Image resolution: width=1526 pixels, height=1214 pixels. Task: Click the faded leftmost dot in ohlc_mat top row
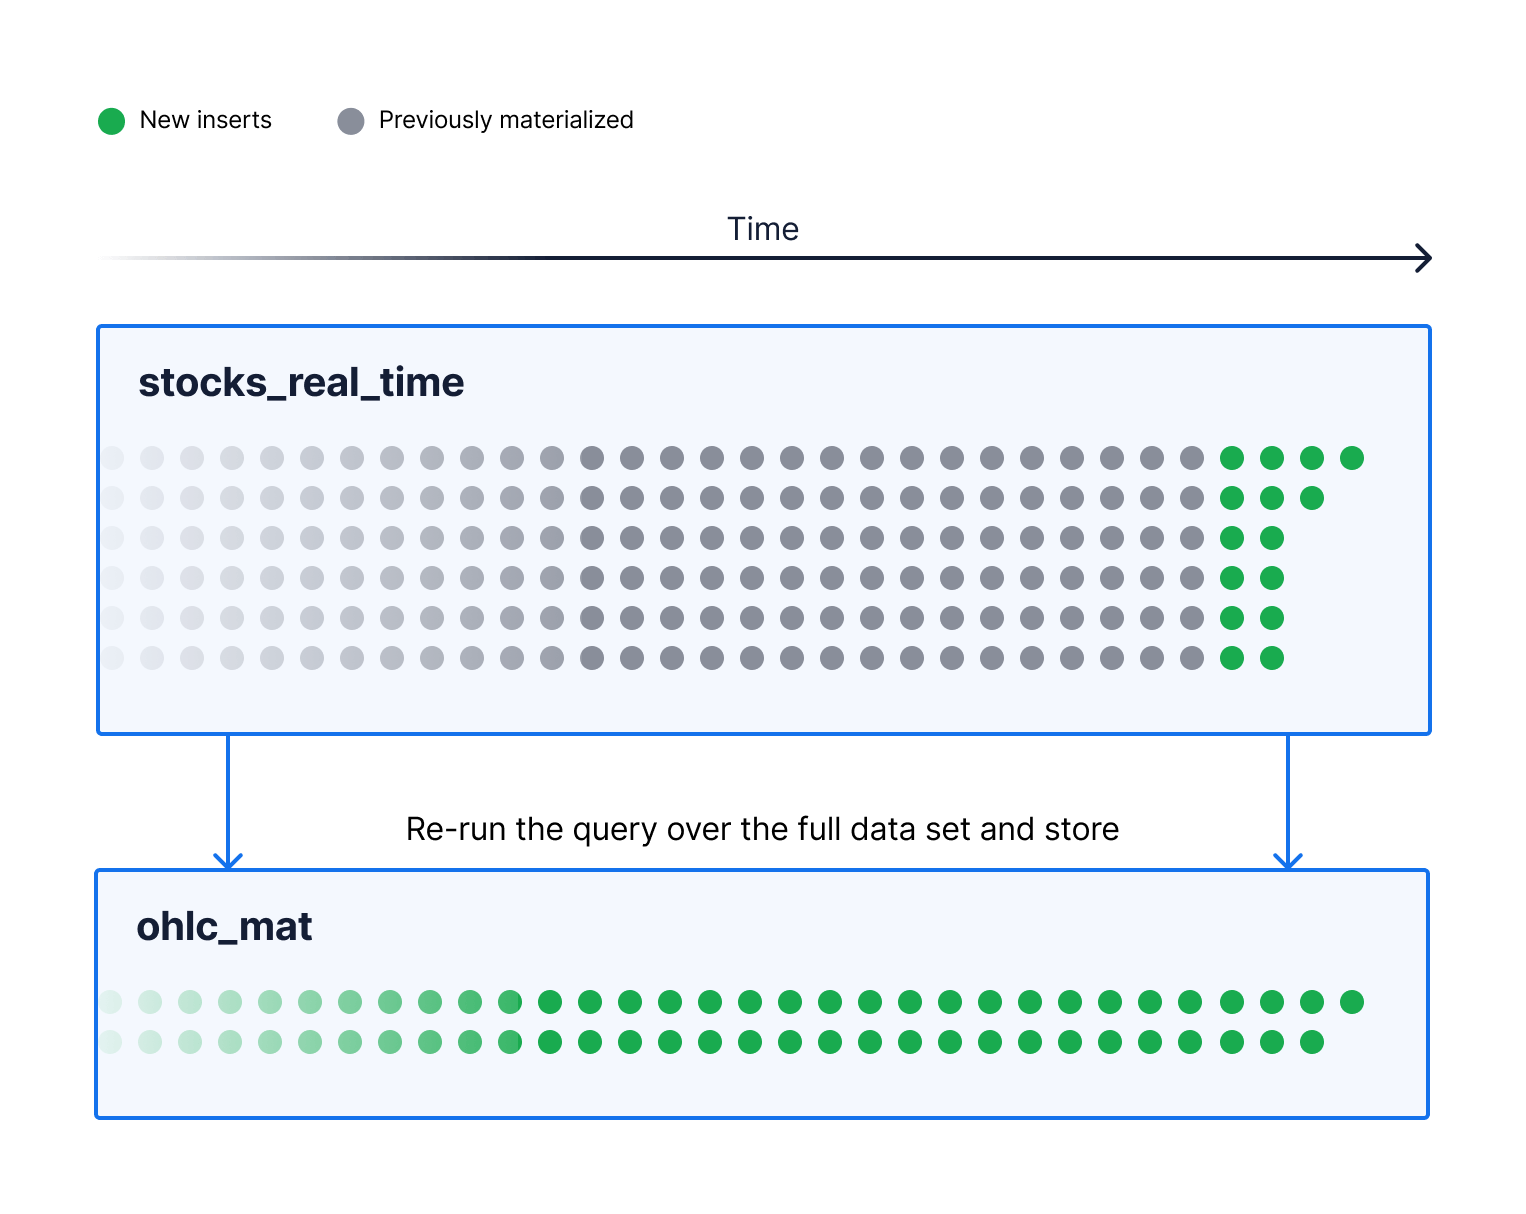click(111, 1002)
